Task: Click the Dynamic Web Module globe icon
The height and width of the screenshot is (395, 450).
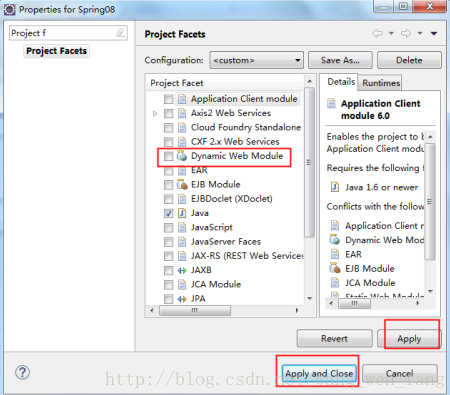Action: tap(182, 156)
